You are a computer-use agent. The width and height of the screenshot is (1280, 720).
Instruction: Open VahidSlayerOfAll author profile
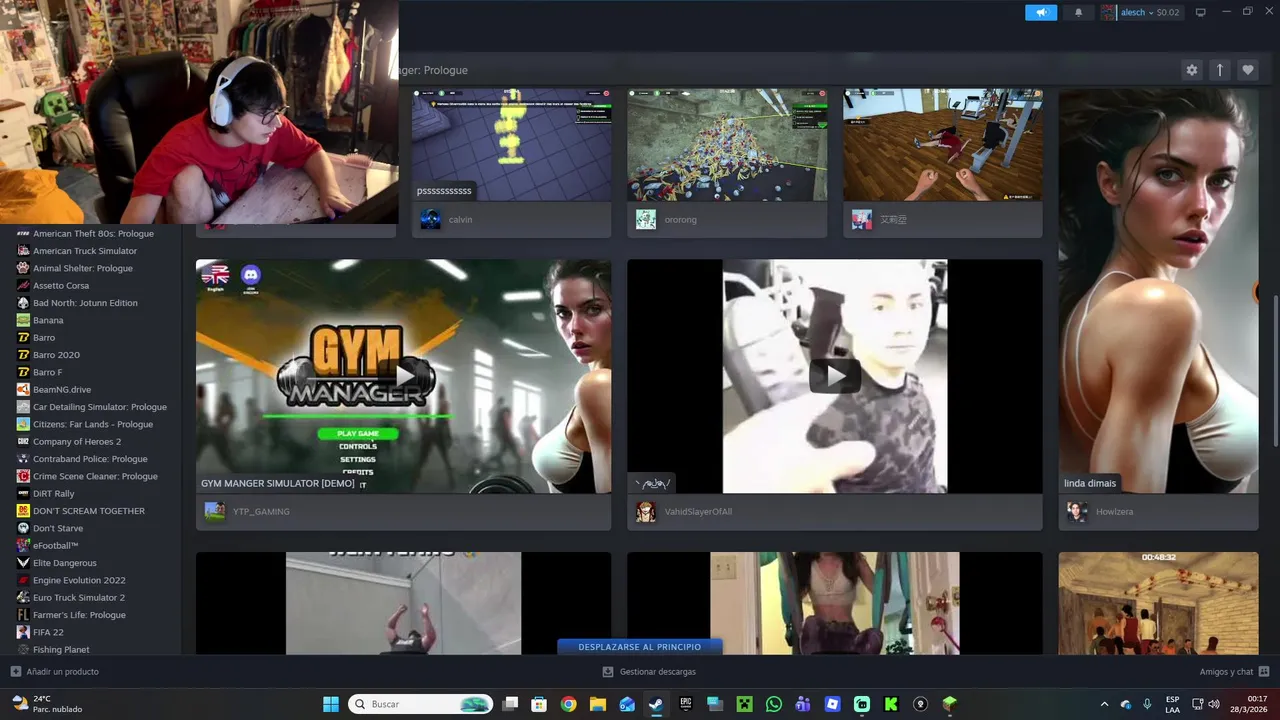click(x=697, y=512)
